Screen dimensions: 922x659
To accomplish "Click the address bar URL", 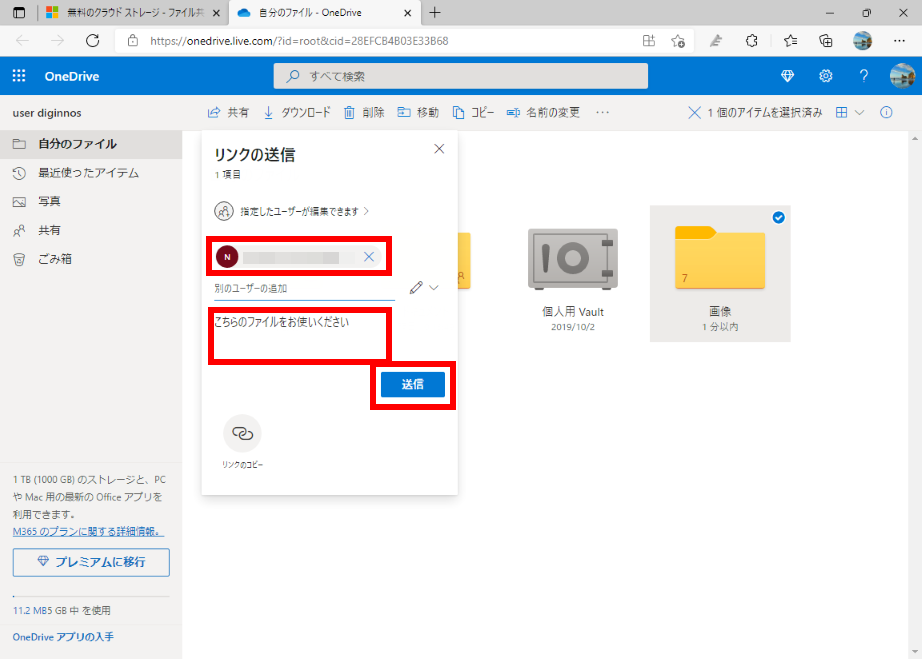I will tap(299, 41).
